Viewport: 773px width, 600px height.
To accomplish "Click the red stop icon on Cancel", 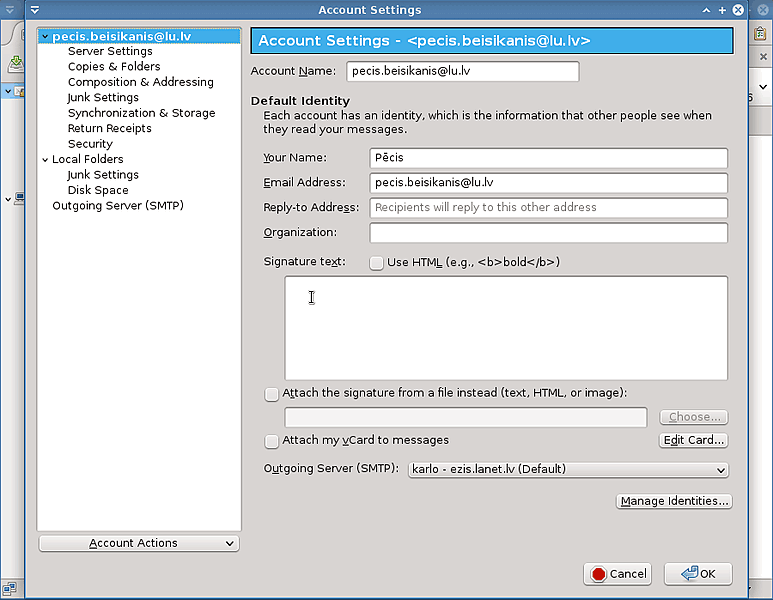I will (598, 574).
